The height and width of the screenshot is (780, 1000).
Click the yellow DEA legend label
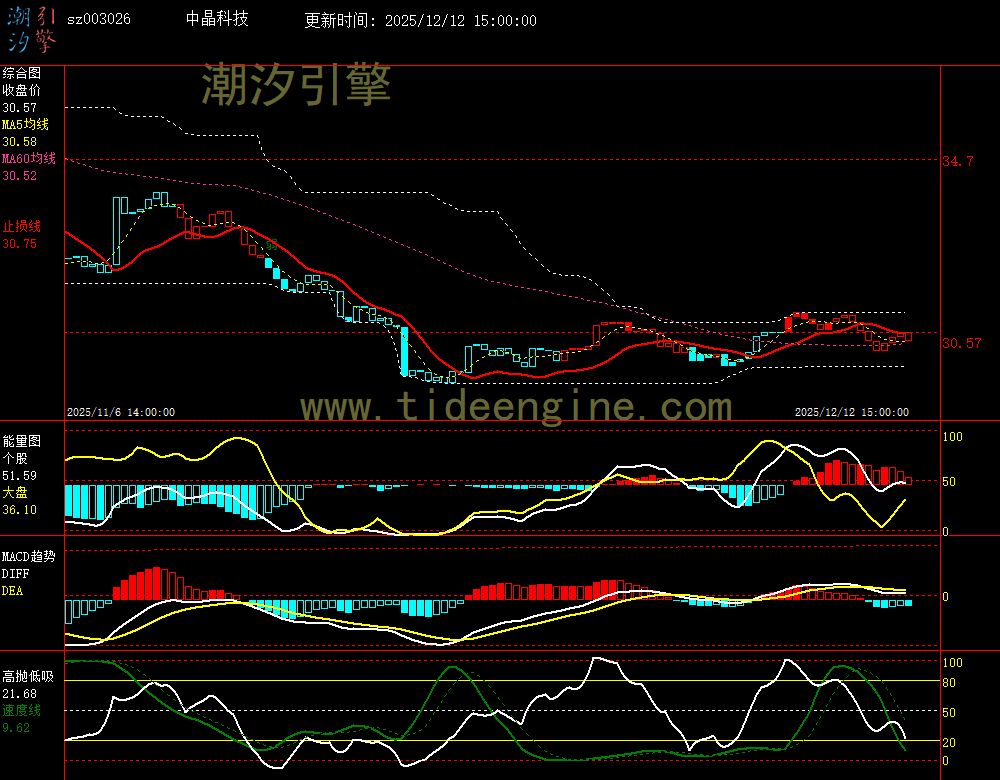[12, 590]
